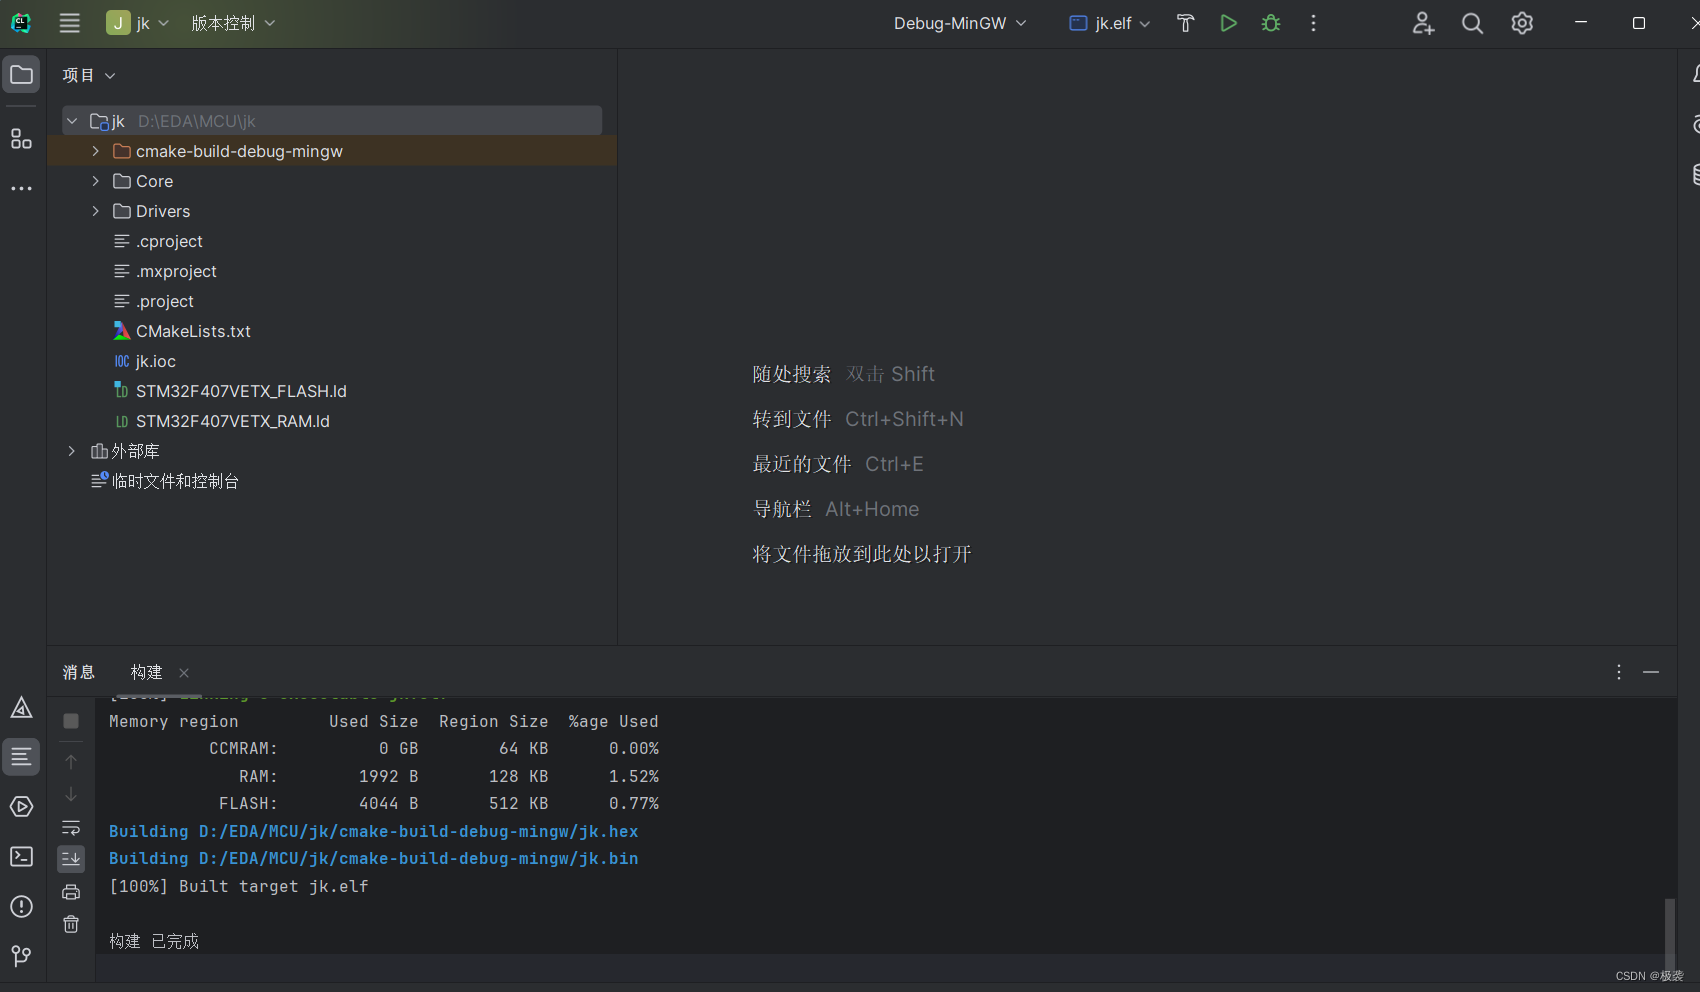
Task: Switch to the 构建 build tab
Action: (146, 672)
